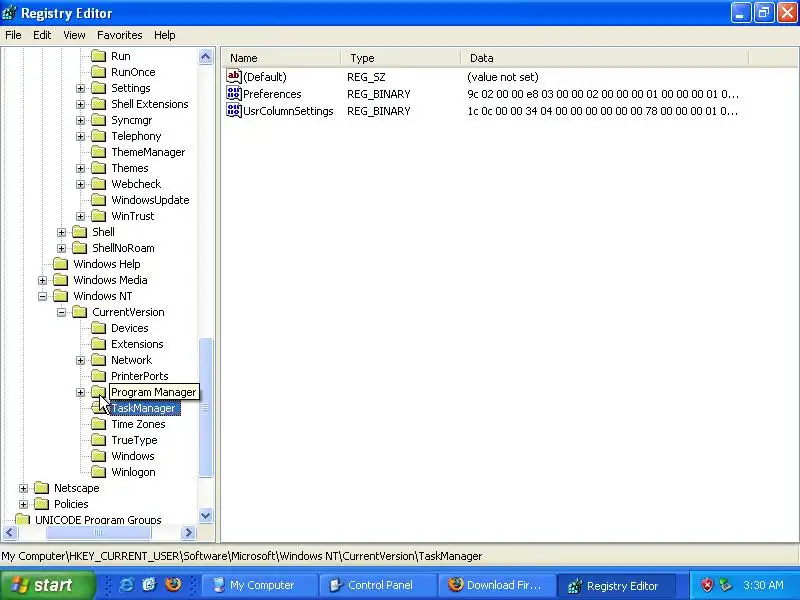Image resolution: width=800 pixels, height=600 pixels.
Task: Expand the Syncmgr key
Action: pos(81,120)
